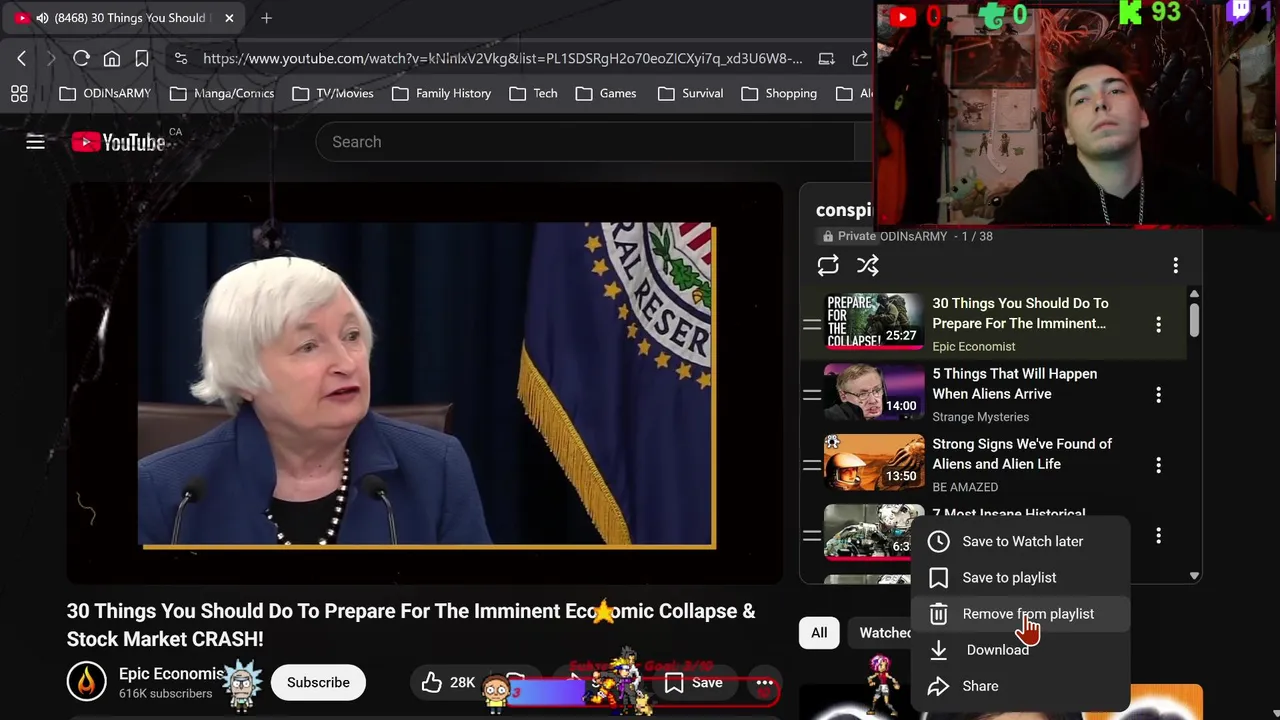Open playlist options three-dot menu
Viewport: 1280px width, 720px height.
tap(1176, 265)
